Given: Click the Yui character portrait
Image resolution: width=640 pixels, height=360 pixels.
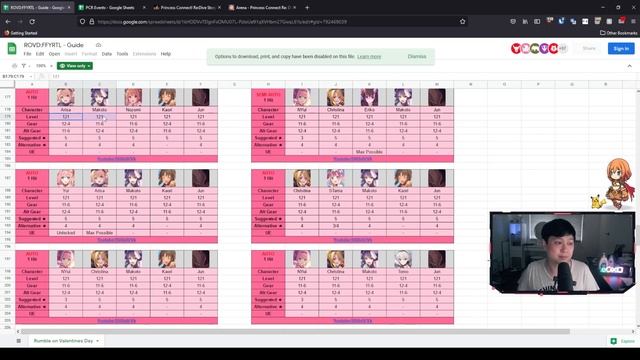Looking at the screenshot, I should coord(66,178).
